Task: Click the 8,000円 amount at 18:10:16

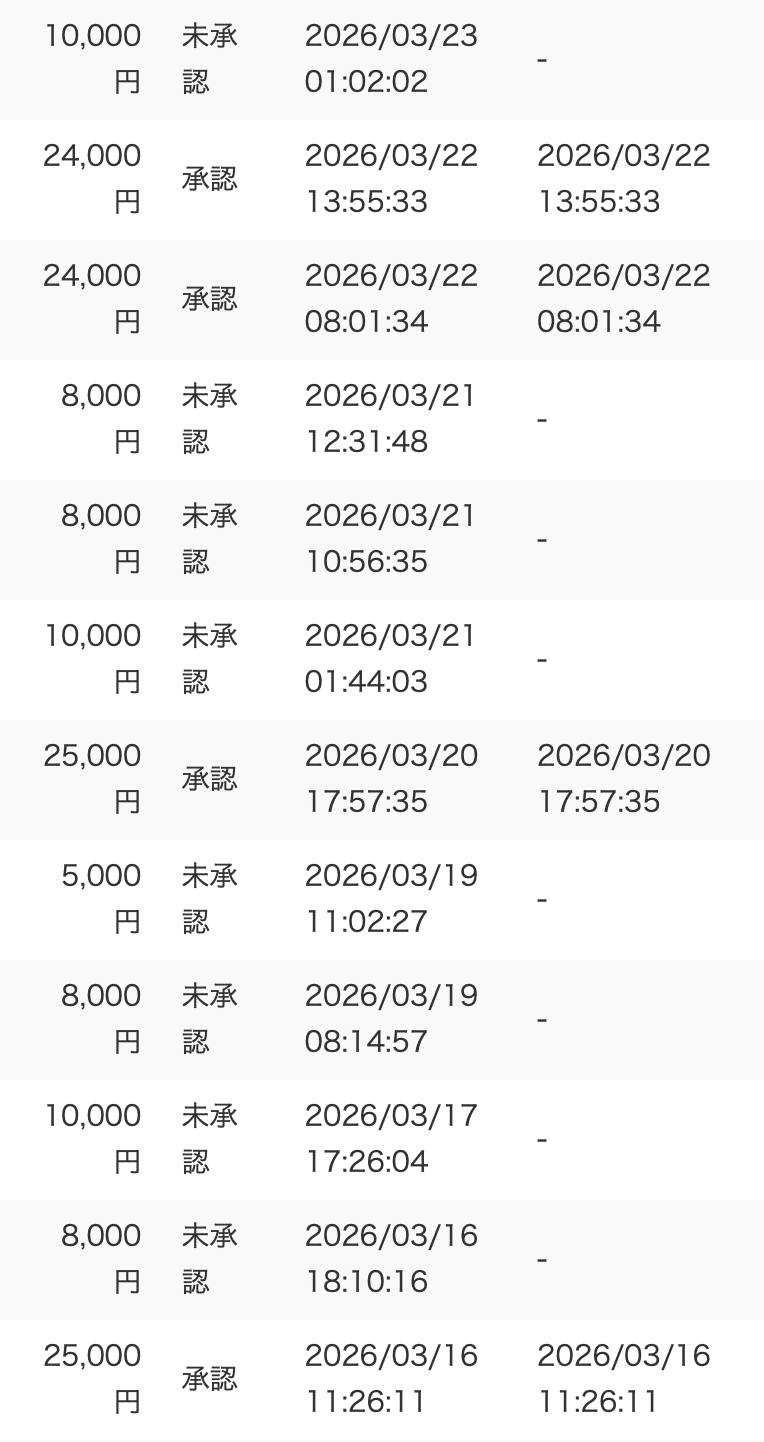Action: click(101, 1259)
